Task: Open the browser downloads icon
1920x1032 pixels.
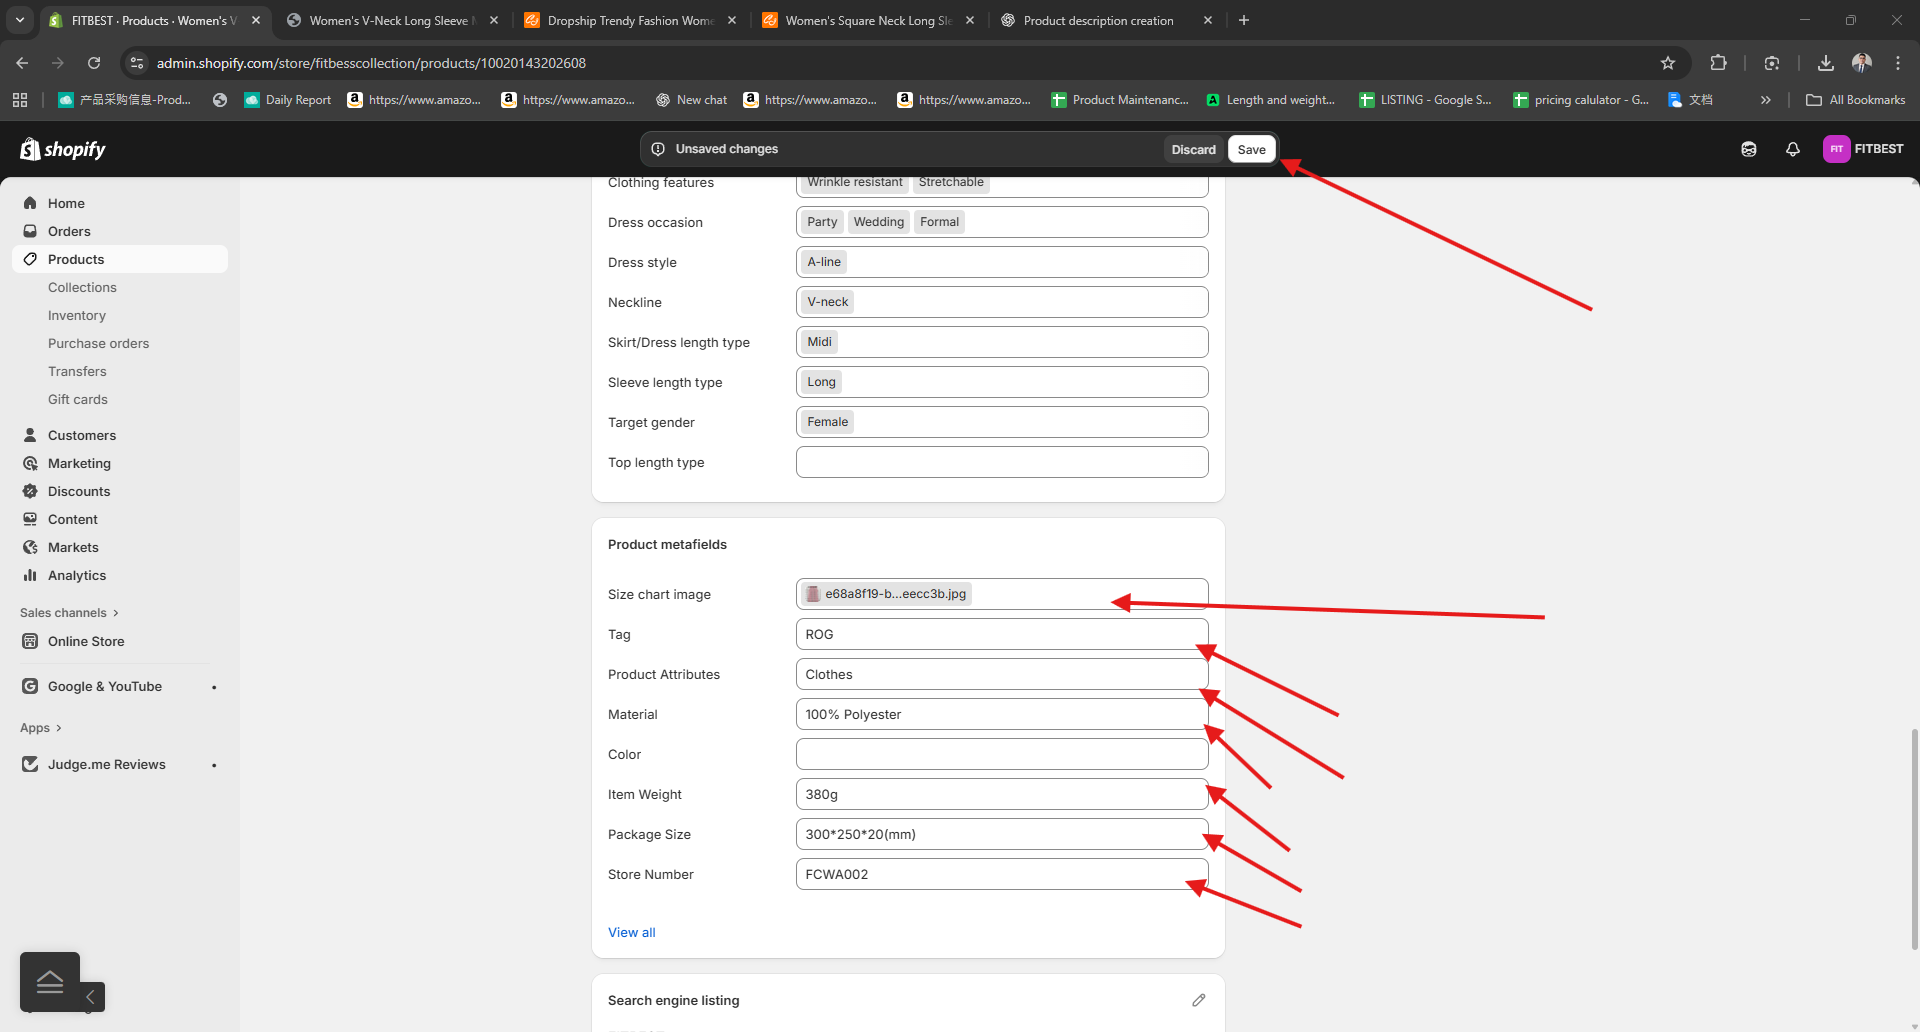Action: (x=1825, y=63)
